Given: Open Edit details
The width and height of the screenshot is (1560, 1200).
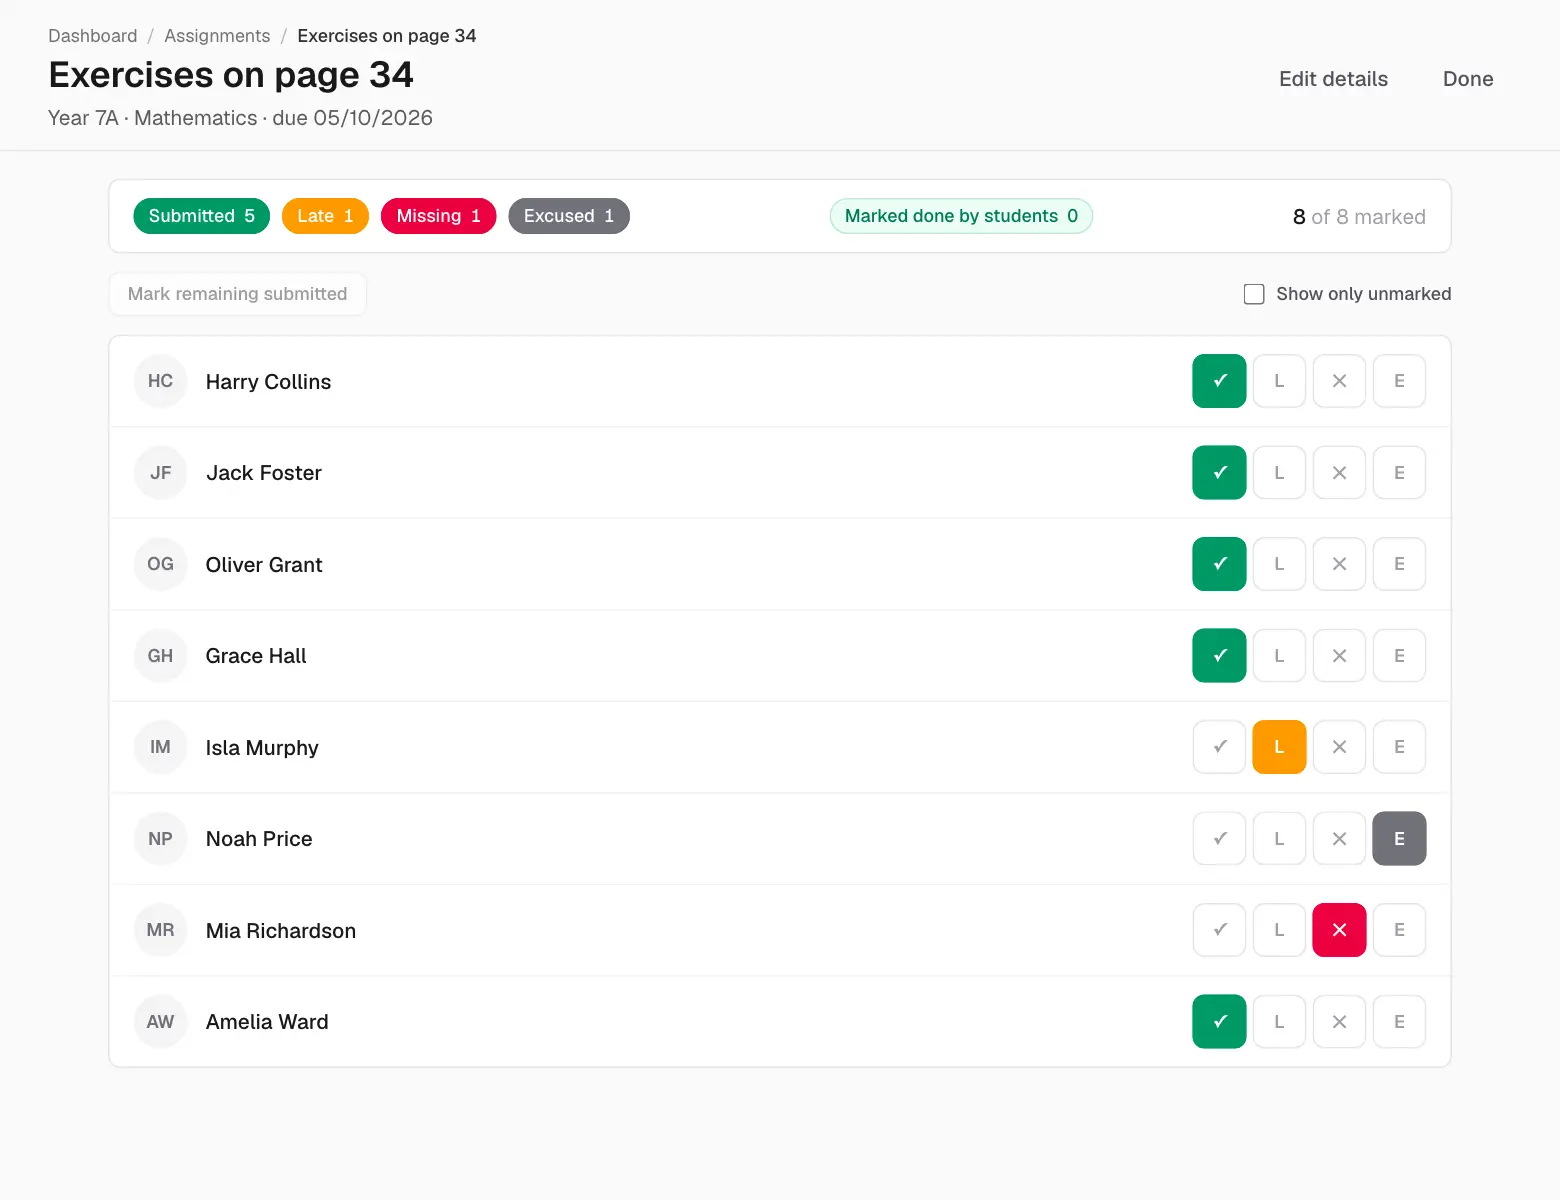Looking at the screenshot, I should pyautogui.click(x=1333, y=79).
